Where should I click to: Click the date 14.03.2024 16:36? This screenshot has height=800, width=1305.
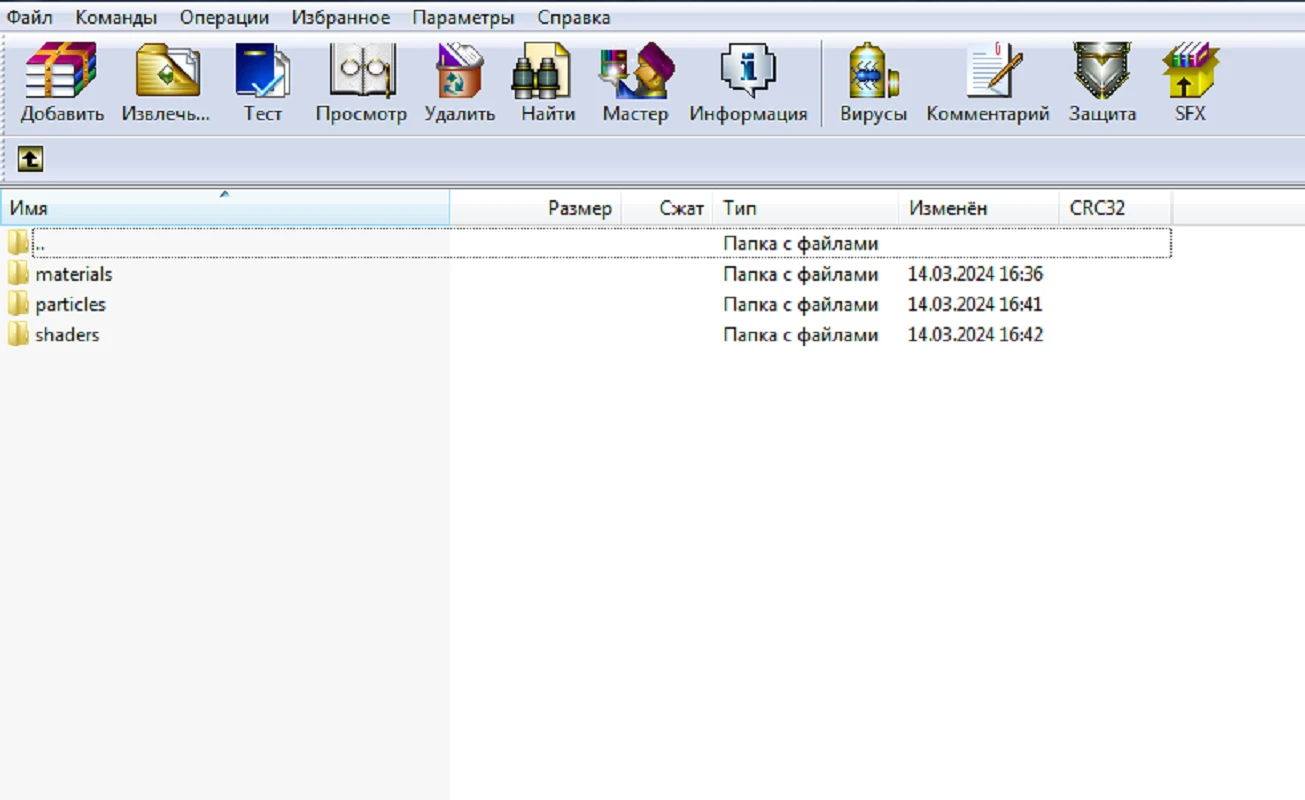point(975,274)
